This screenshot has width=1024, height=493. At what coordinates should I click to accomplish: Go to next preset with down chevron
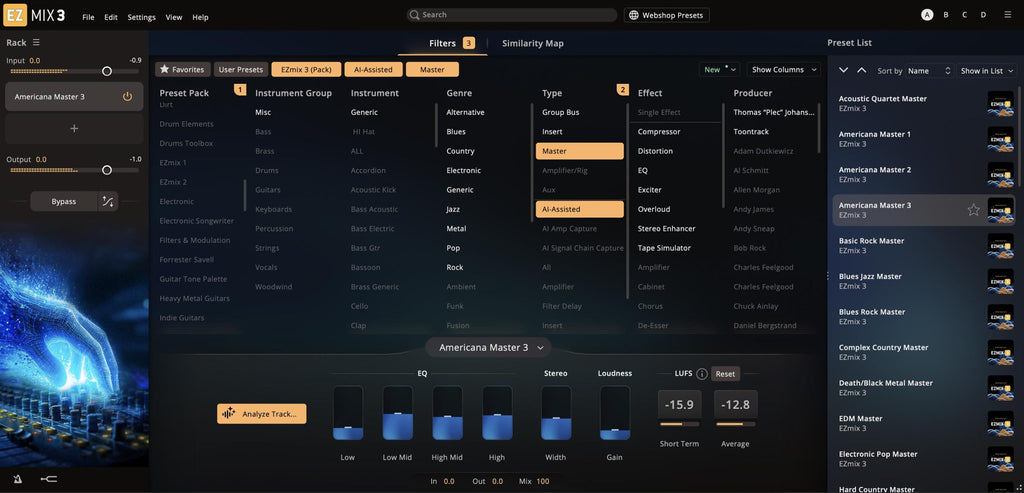[x=843, y=70]
